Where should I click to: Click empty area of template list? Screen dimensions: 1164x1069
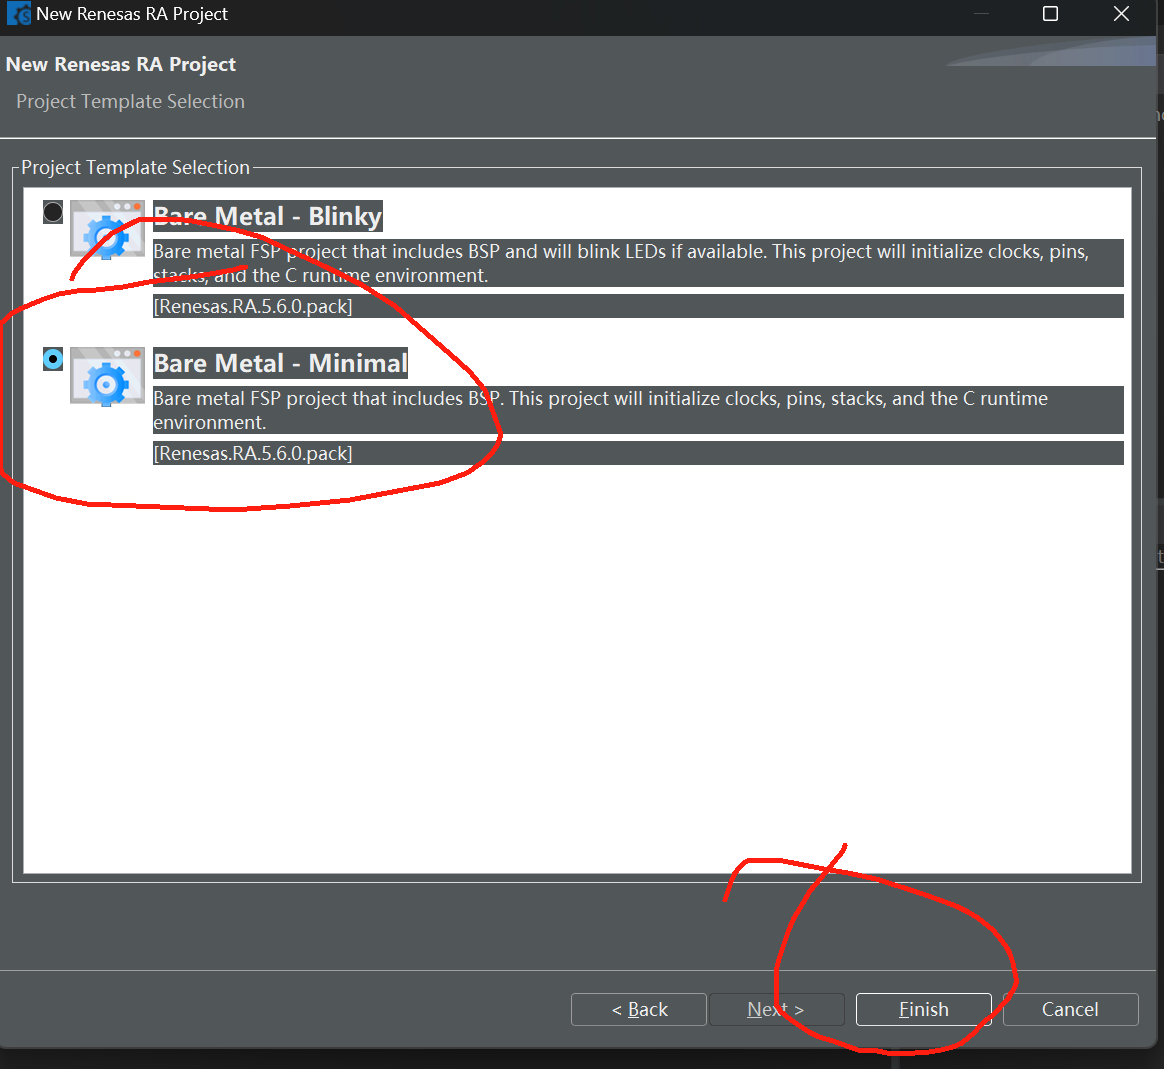pos(577,668)
